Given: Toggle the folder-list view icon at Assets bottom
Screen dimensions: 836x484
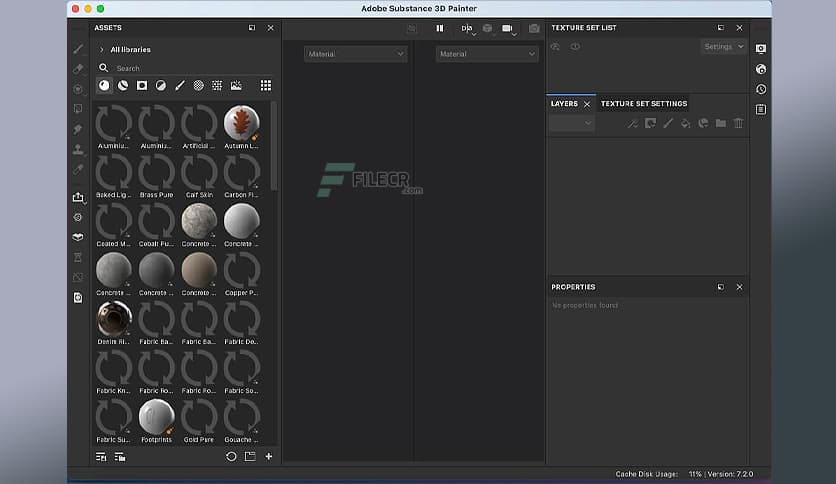Looking at the screenshot, I should (x=120, y=457).
